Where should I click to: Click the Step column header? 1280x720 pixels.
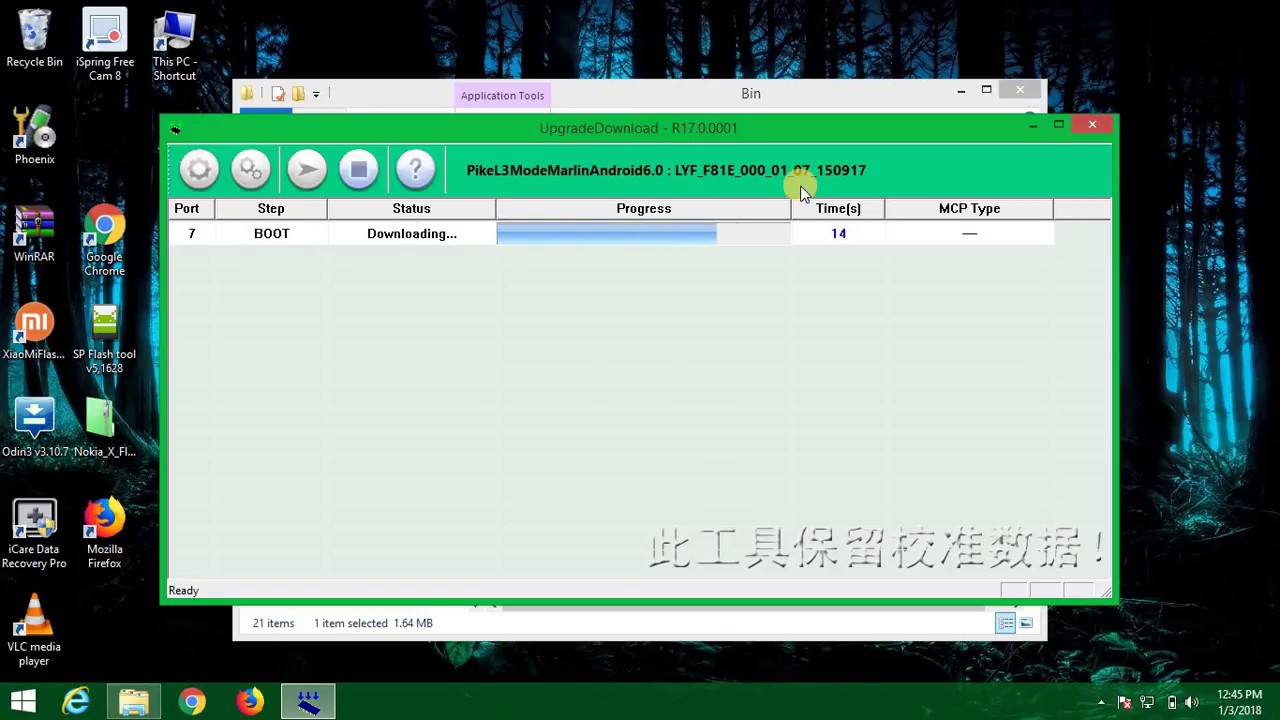[271, 208]
